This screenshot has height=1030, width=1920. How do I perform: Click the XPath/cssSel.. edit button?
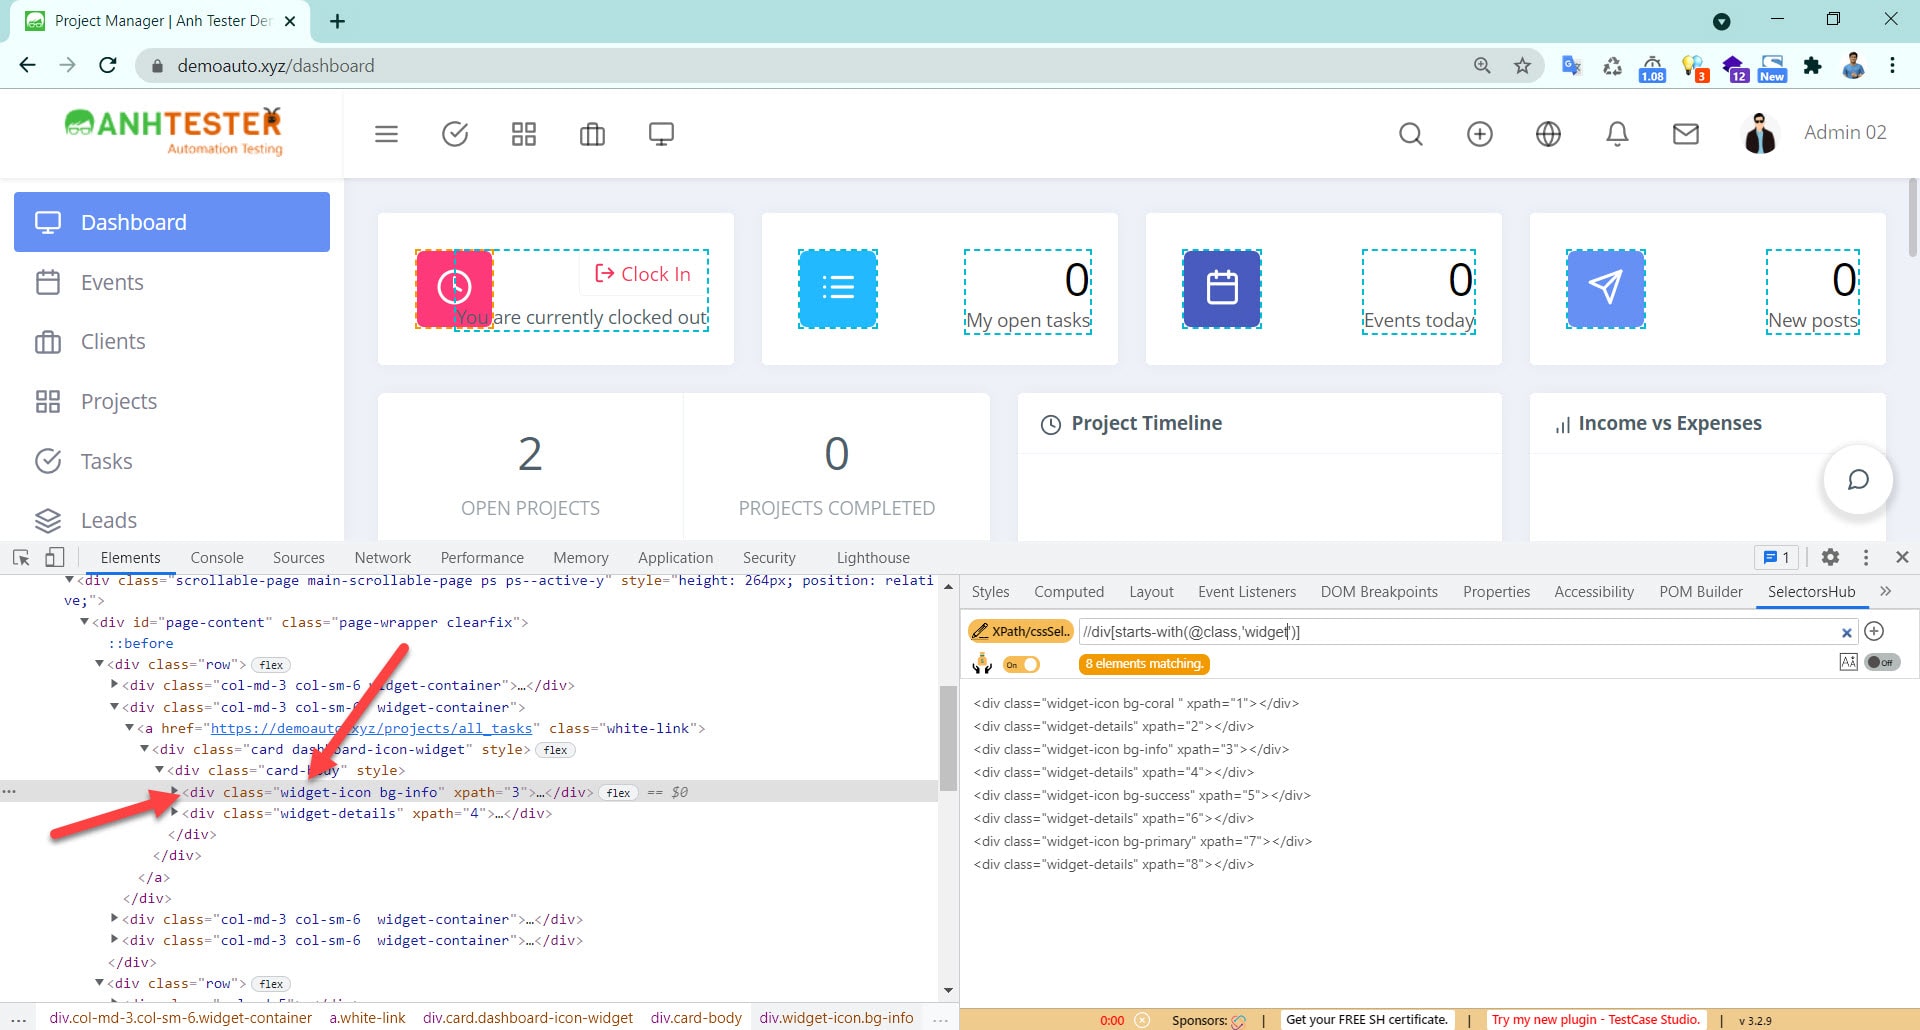pyautogui.click(x=1021, y=631)
